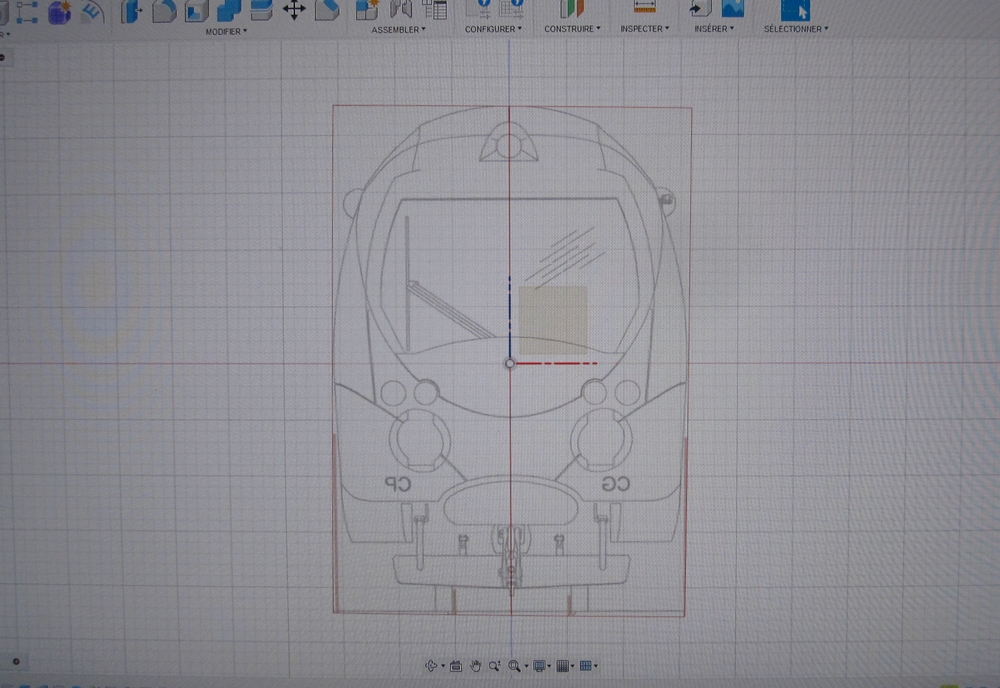Click the Zoom Window fit icon

pyautogui.click(x=514, y=666)
